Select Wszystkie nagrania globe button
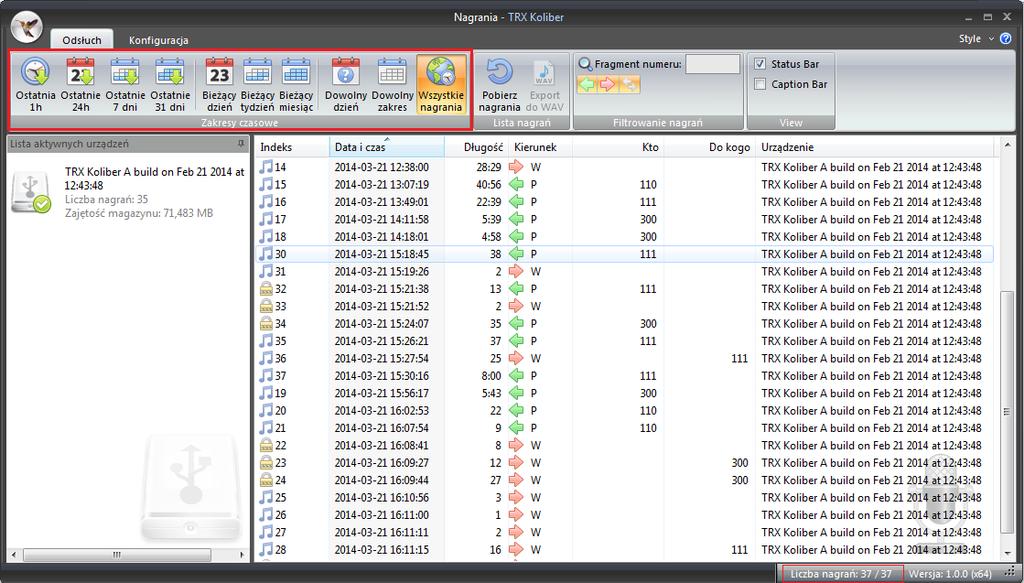1024x583 pixels. (441, 85)
